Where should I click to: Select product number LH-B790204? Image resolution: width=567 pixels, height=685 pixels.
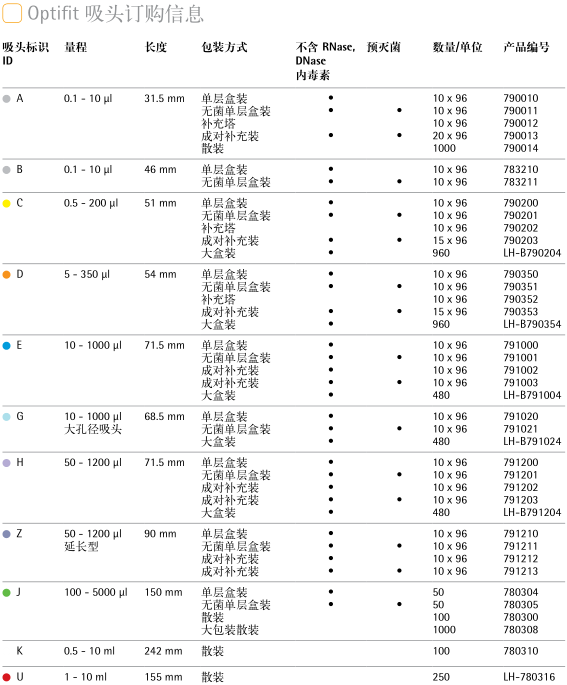pyautogui.click(x=532, y=253)
